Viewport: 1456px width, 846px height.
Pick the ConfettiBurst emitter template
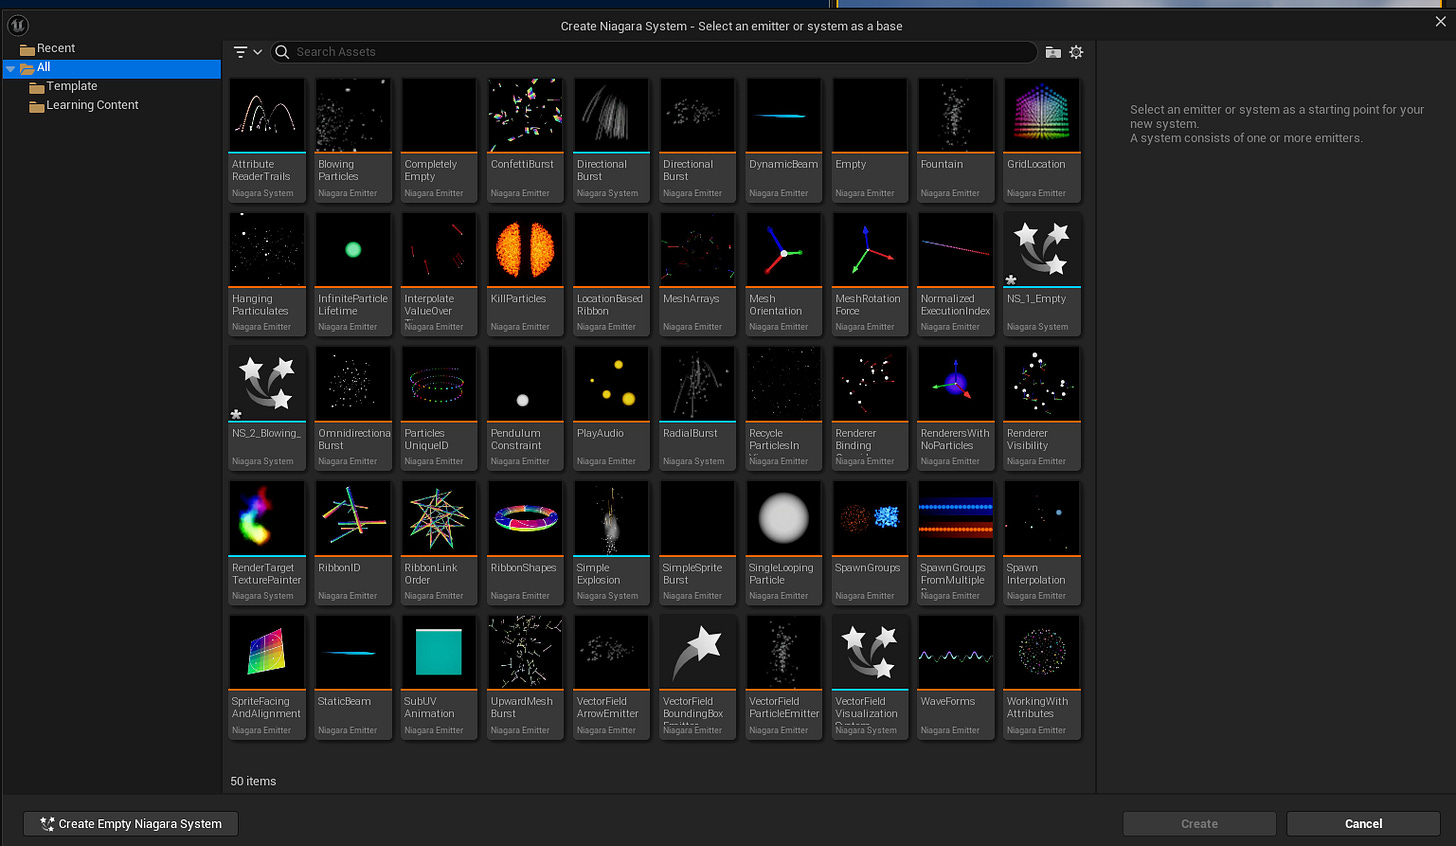(525, 139)
